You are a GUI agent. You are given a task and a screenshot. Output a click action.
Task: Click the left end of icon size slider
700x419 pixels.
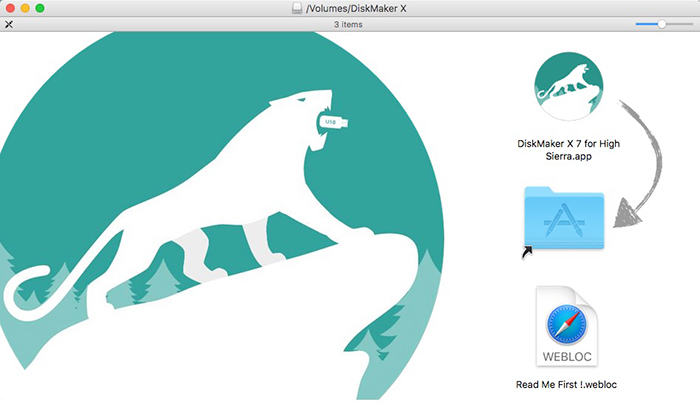tap(638, 23)
